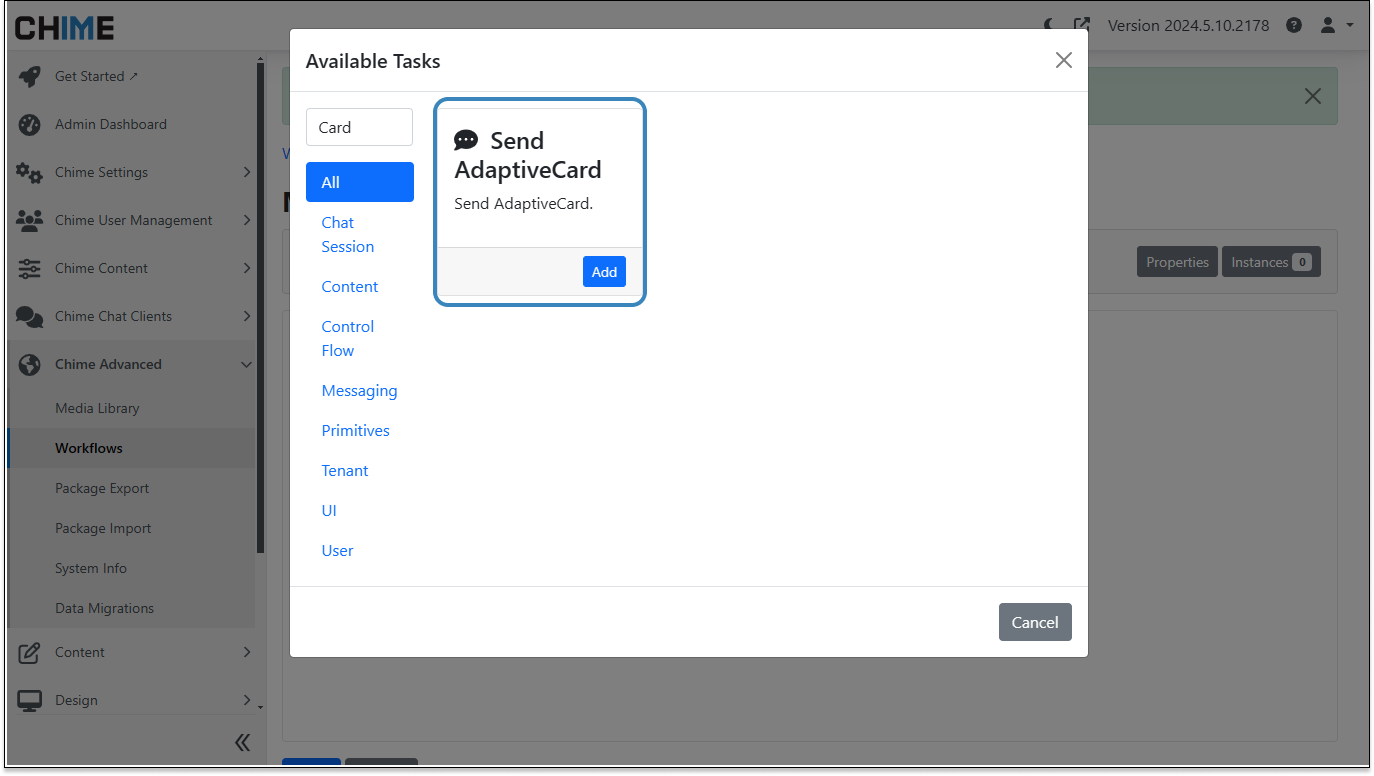Click the Chime Content sliders icon
Screen dimensions: 1374x776
pos(29,269)
